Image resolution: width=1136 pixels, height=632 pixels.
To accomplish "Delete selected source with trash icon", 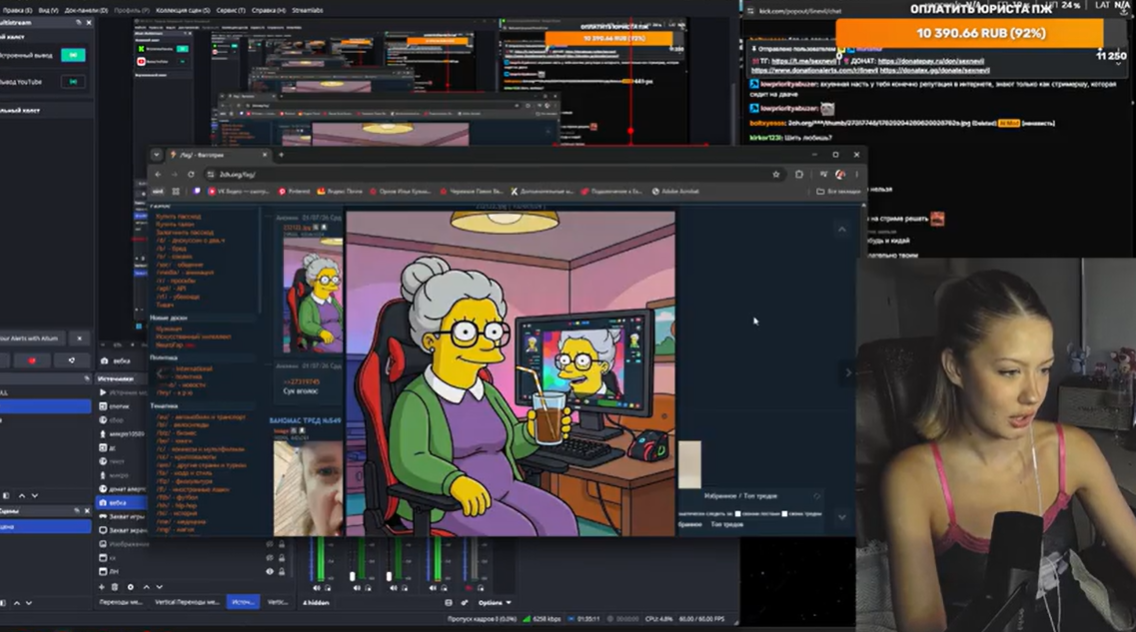I will (x=114, y=587).
